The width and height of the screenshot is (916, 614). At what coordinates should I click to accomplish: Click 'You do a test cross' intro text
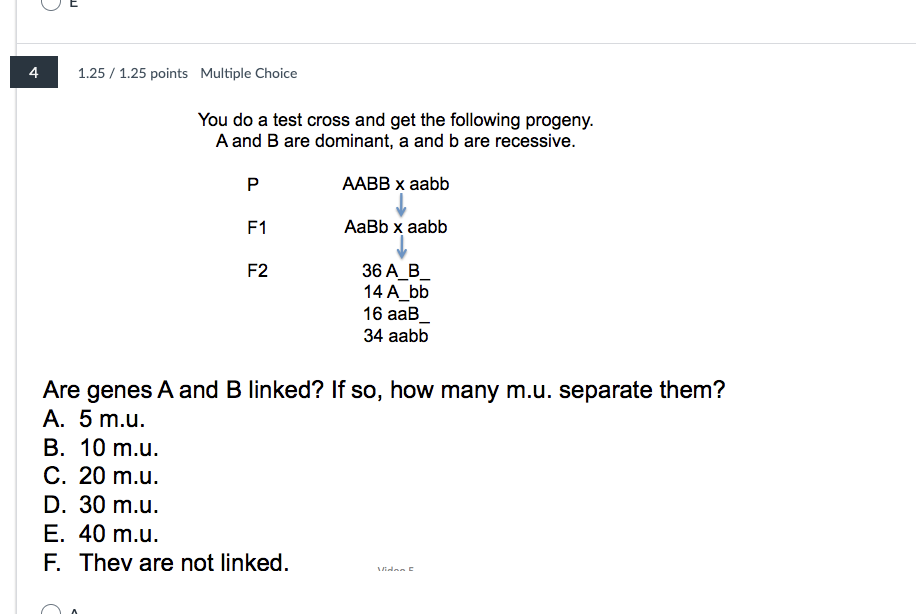(395, 120)
